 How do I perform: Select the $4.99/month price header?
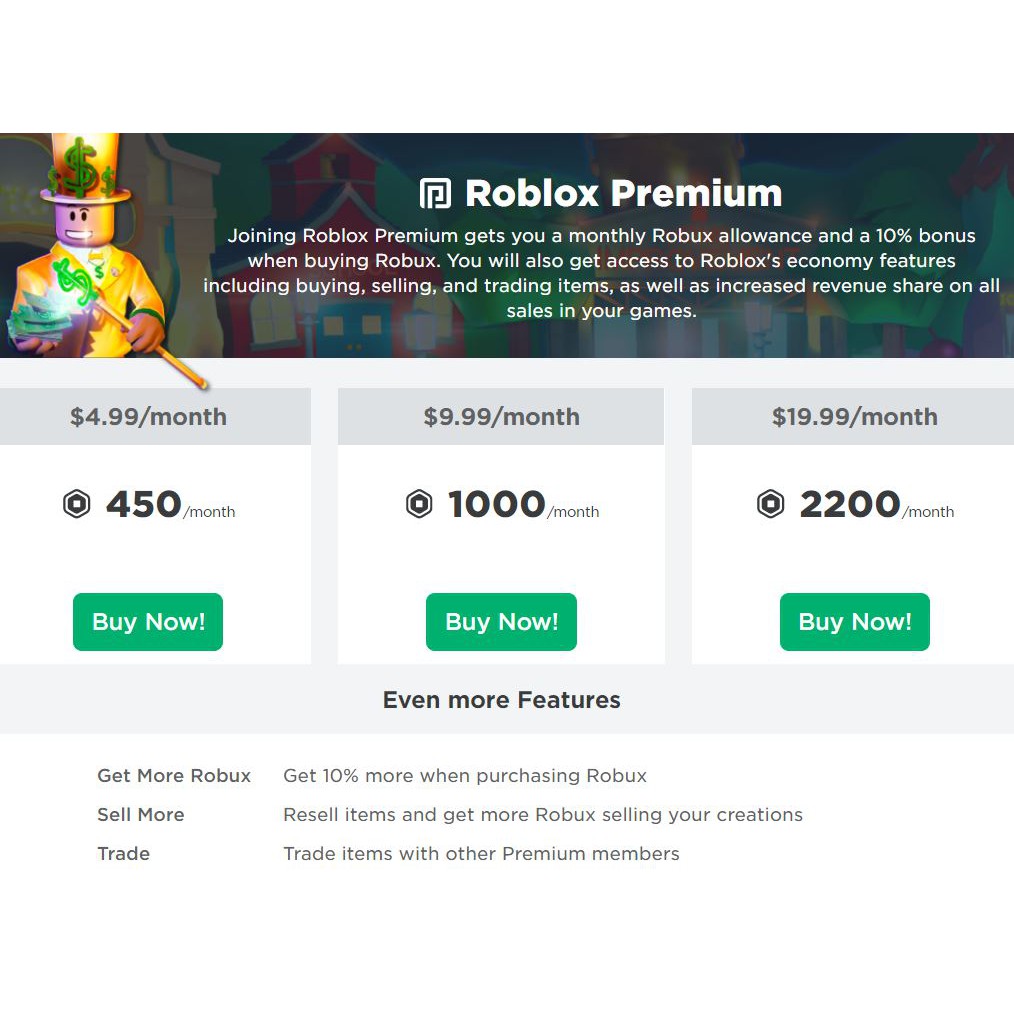click(148, 417)
